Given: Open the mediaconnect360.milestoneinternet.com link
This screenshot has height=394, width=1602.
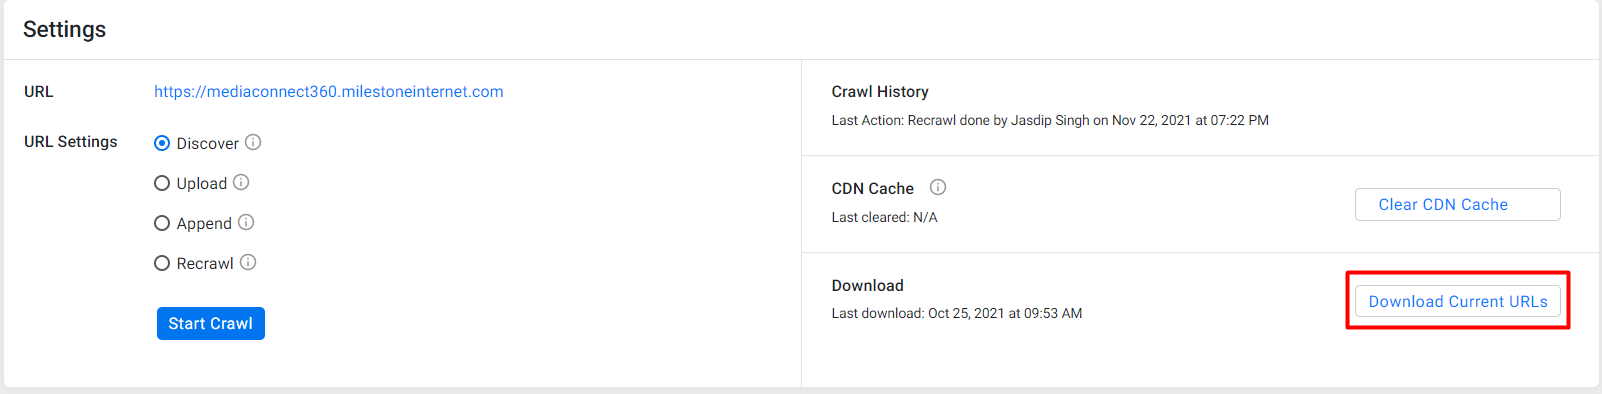Looking at the screenshot, I should 329,91.
